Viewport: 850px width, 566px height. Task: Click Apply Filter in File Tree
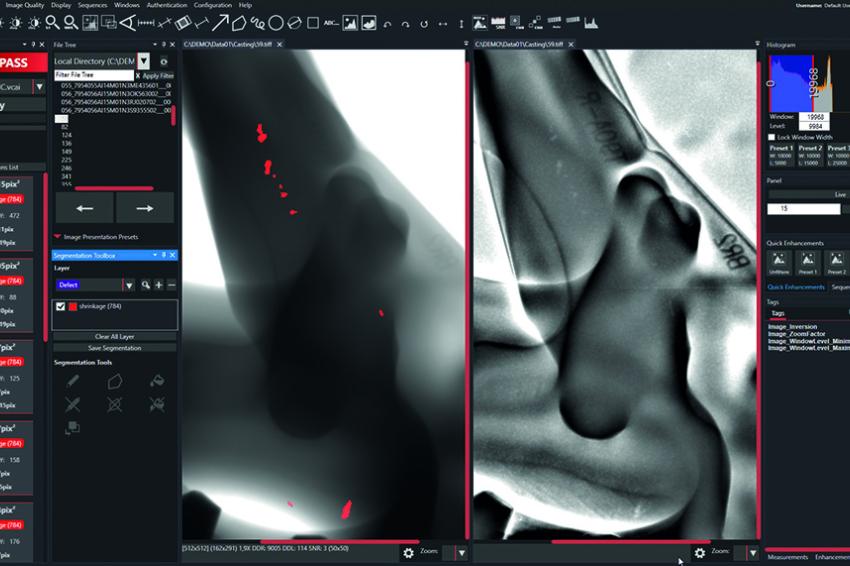pyautogui.click(x=158, y=76)
